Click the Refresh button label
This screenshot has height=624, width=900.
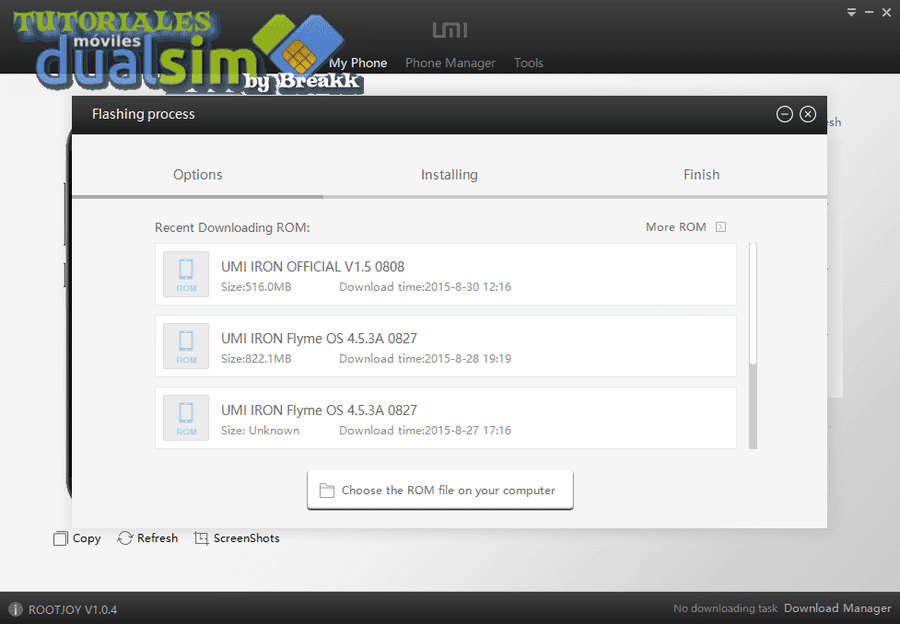coord(157,538)
